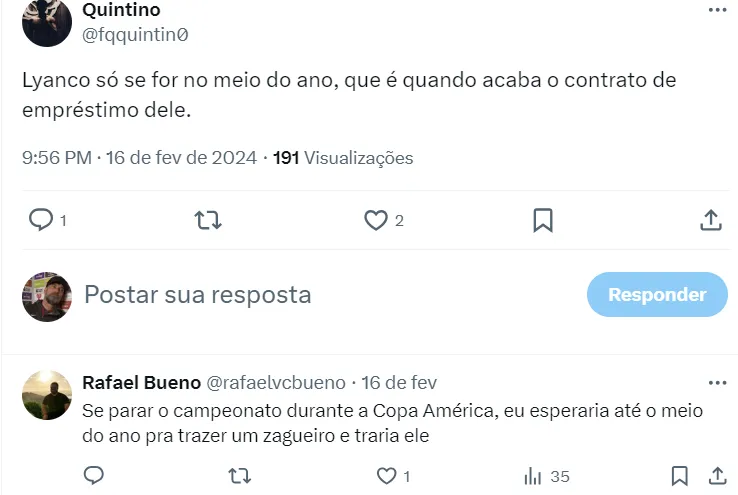Share Rafael Bueno's reply
738x495 pixels.
click(x=717, y=476)
